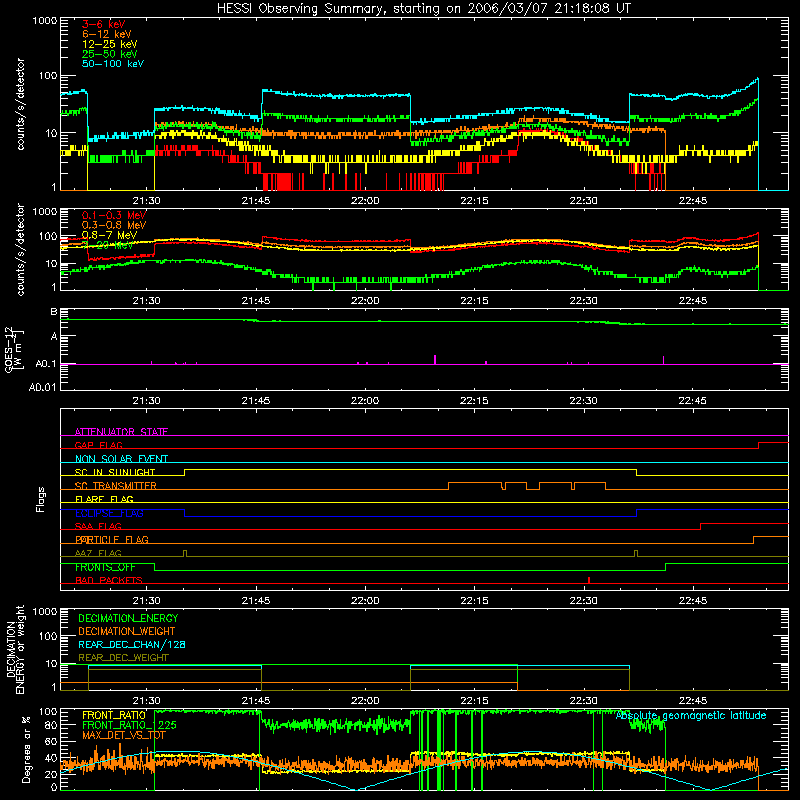Viewport: 800px width, 800px height.
Task: Click the 22:30 tick label under the Flags panel
Action: [x=583, y=601]
